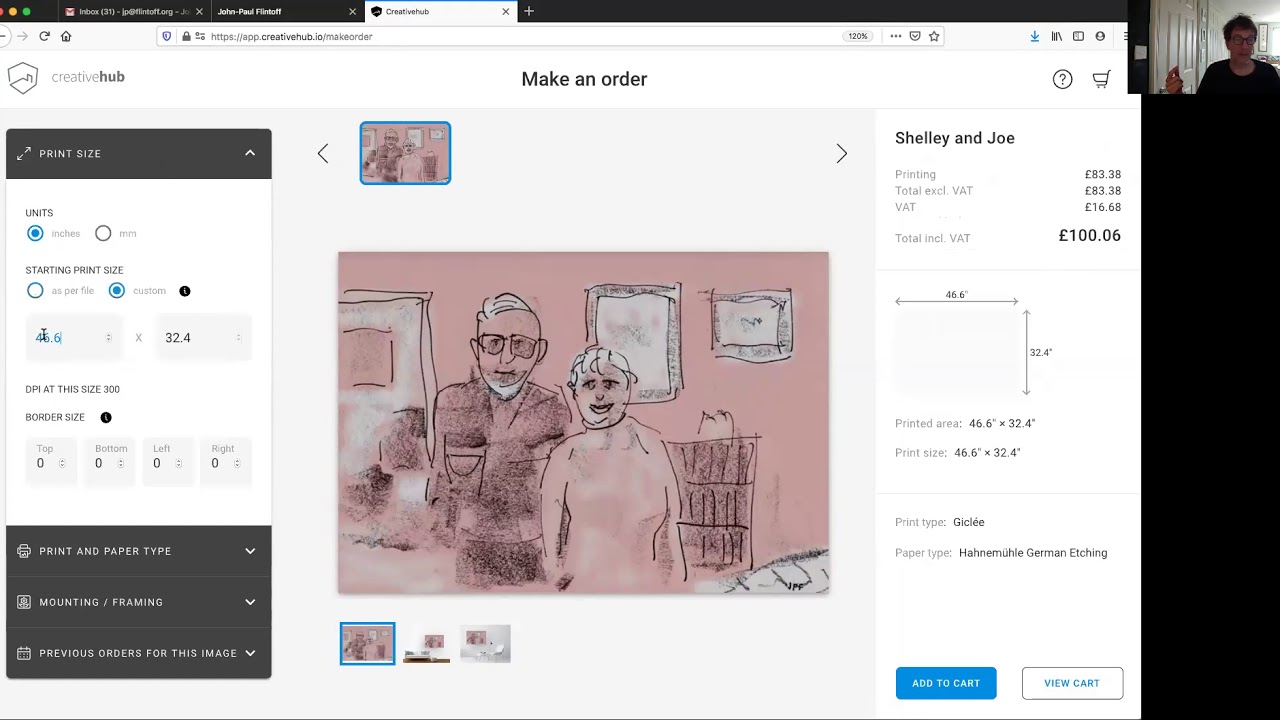This screenshot has width=1280, height=720.
Task: Close the John-Paul Flintoff tab
Action: tap(352, 11)
